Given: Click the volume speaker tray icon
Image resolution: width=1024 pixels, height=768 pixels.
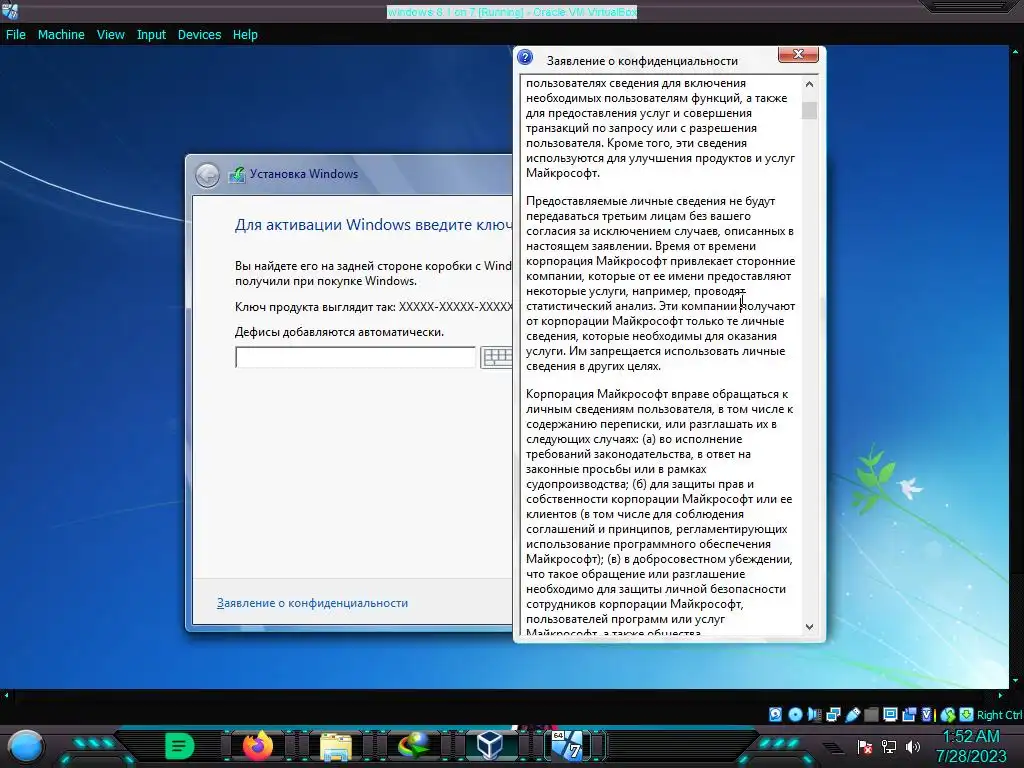Looking at the screenshot, I should tap(913, 746).
